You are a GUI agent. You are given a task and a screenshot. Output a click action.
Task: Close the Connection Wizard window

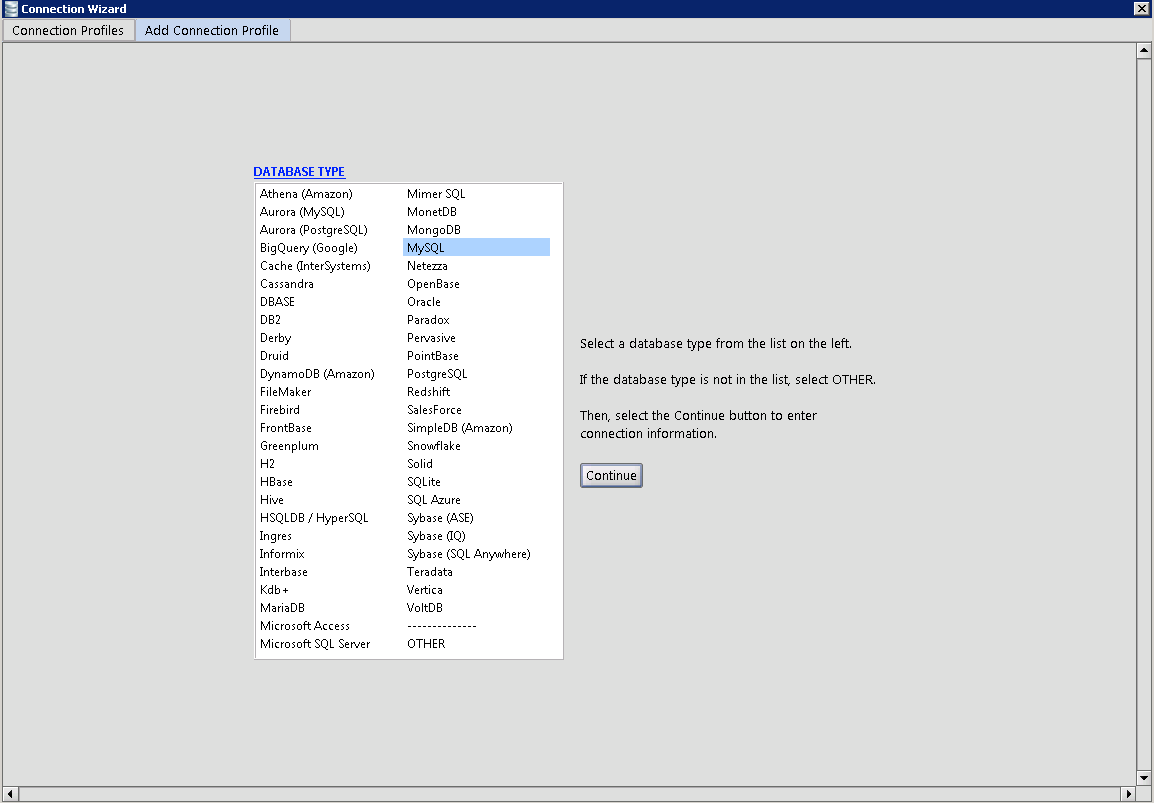(1141, 9)
